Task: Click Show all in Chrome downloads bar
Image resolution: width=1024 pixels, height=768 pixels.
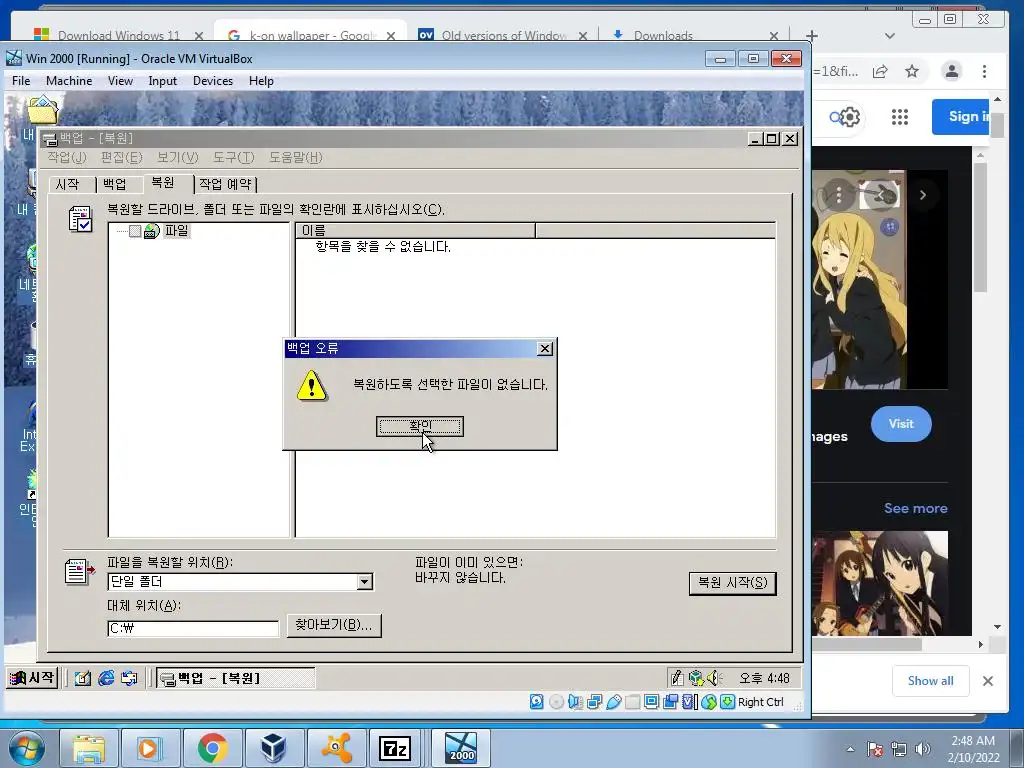Action: [931, 681]
